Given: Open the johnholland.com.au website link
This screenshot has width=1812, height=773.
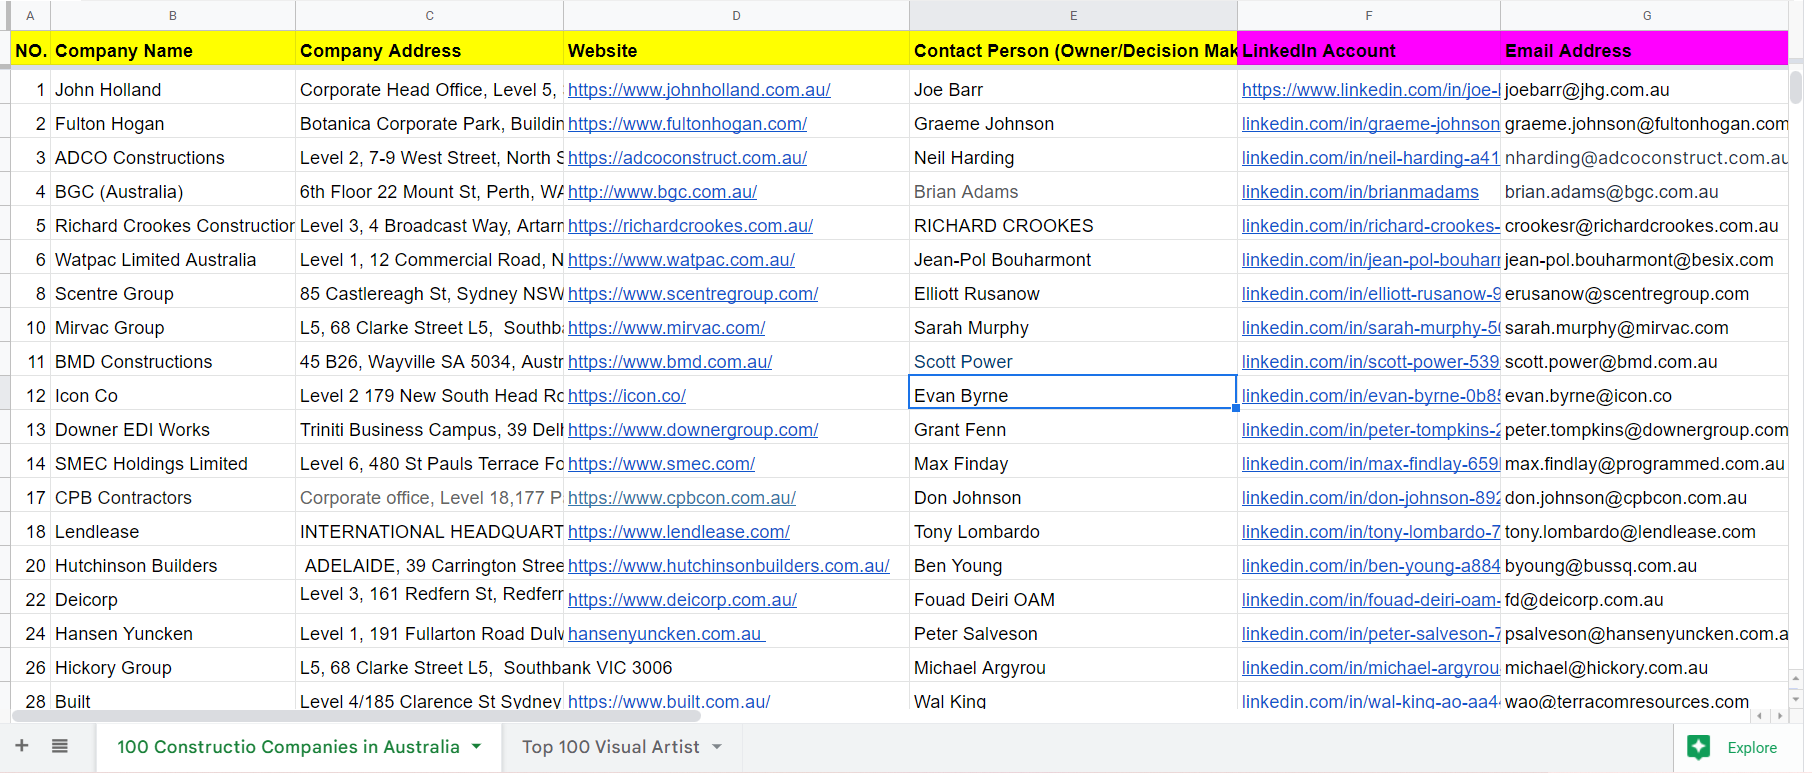Looking at the screenshot, I should 699,90.
